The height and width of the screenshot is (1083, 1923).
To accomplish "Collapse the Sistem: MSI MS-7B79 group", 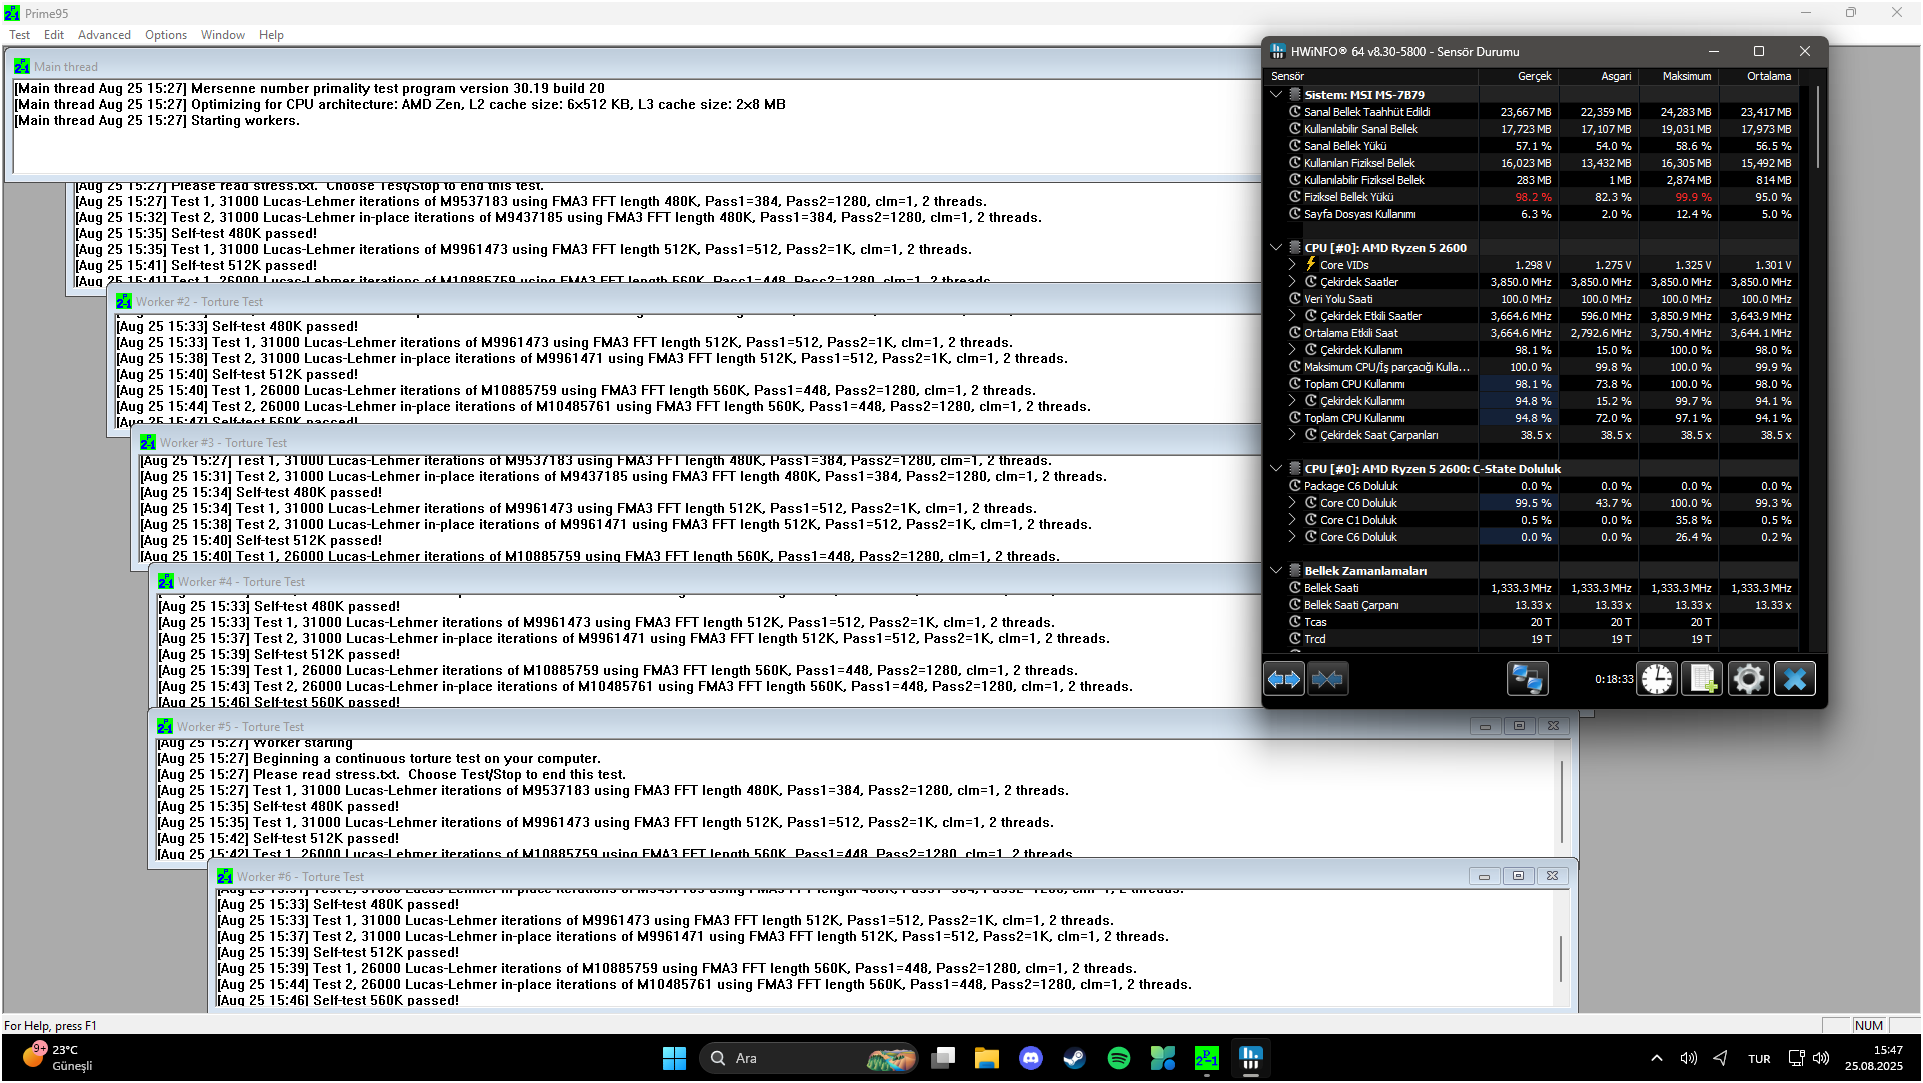I will click(x=1276, y=95).
